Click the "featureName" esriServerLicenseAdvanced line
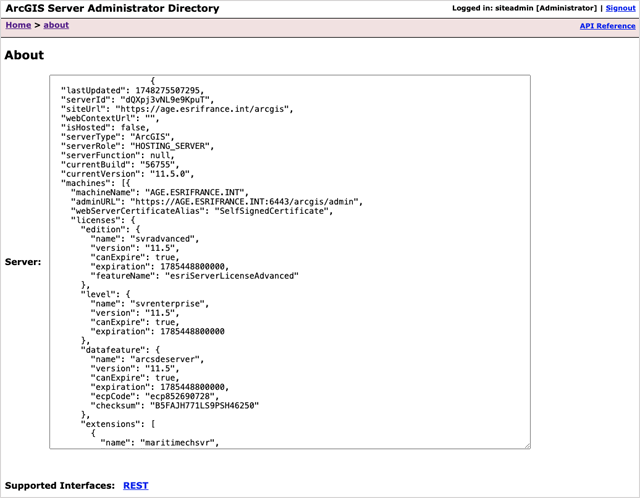Screen dimensions: 640x498 click(x=194, y=276)
